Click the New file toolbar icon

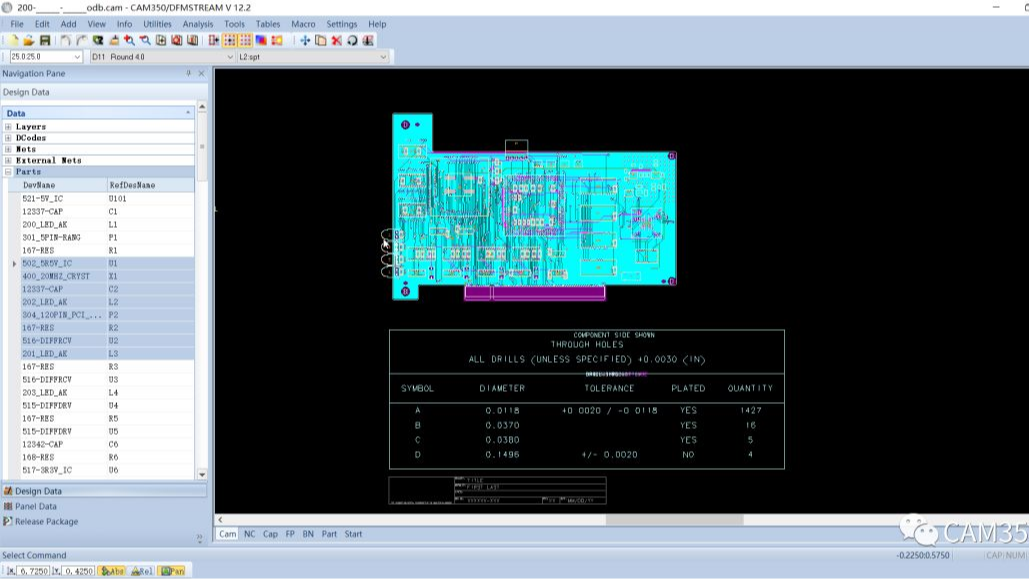click(x=13, y=41)
